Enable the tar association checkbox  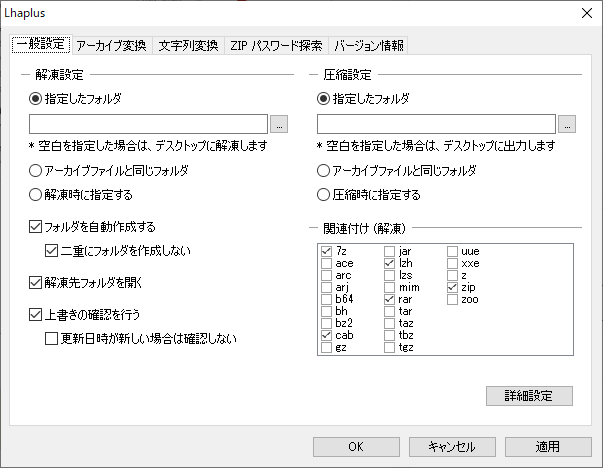pyautogui.click(x=389, y=311)
